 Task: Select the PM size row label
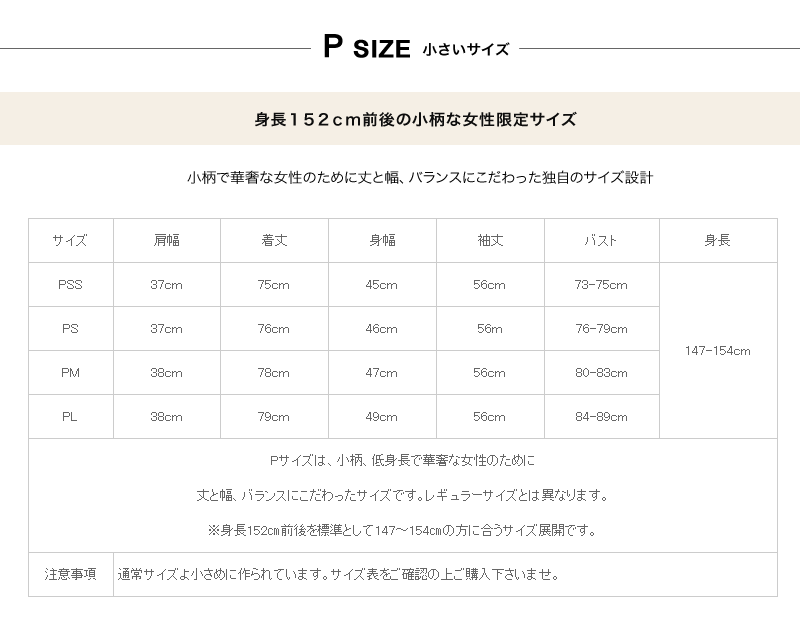(x=70, y=373)
